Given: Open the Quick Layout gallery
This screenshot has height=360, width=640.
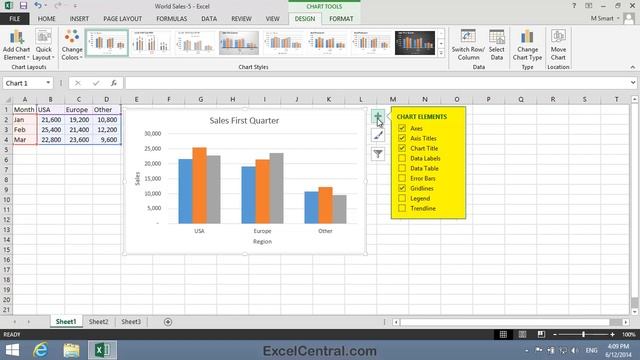Looking at the screenshot, I should pos(43,45).
